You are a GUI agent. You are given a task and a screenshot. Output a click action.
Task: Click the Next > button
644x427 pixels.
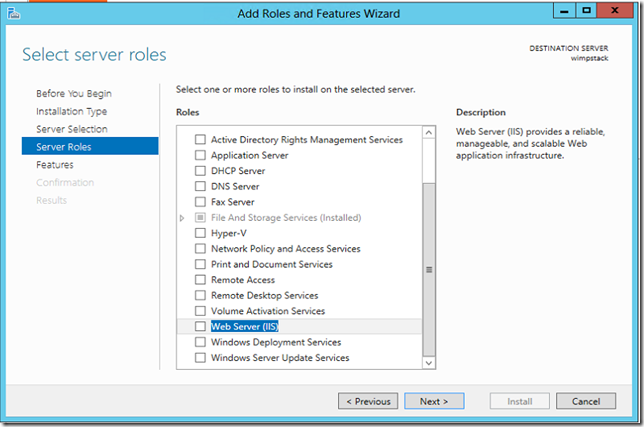tap(434, 401)
